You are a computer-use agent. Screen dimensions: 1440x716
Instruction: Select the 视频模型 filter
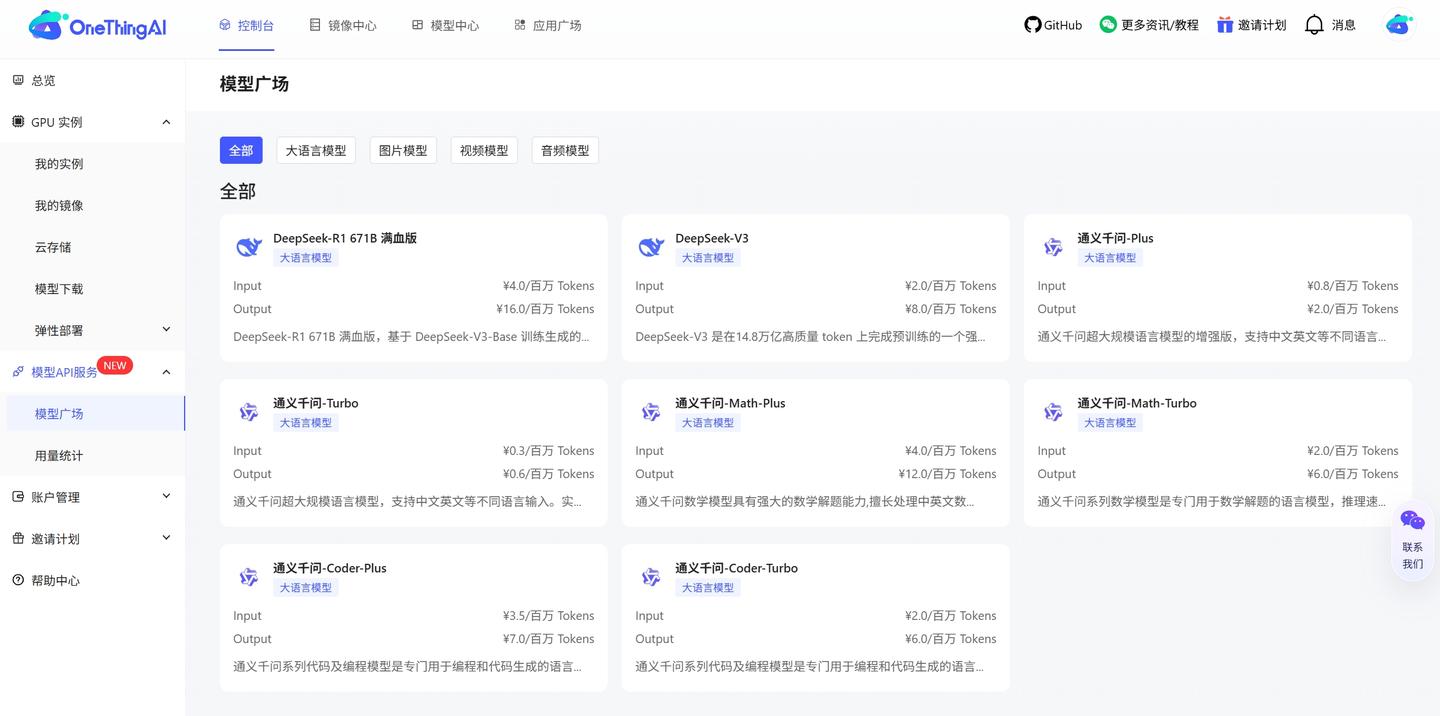(x=484, y=149)
